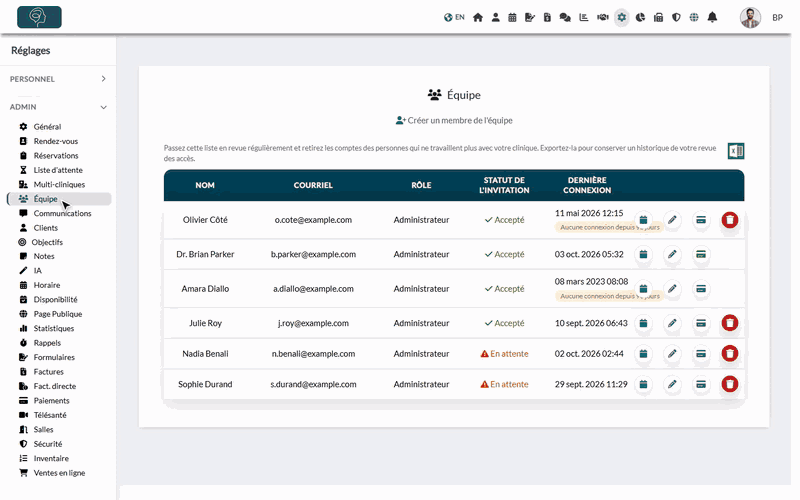The width and height of the screenshot is (800, 500).
Task: Open pie chart icon in top bar
Action: (640, 17)
